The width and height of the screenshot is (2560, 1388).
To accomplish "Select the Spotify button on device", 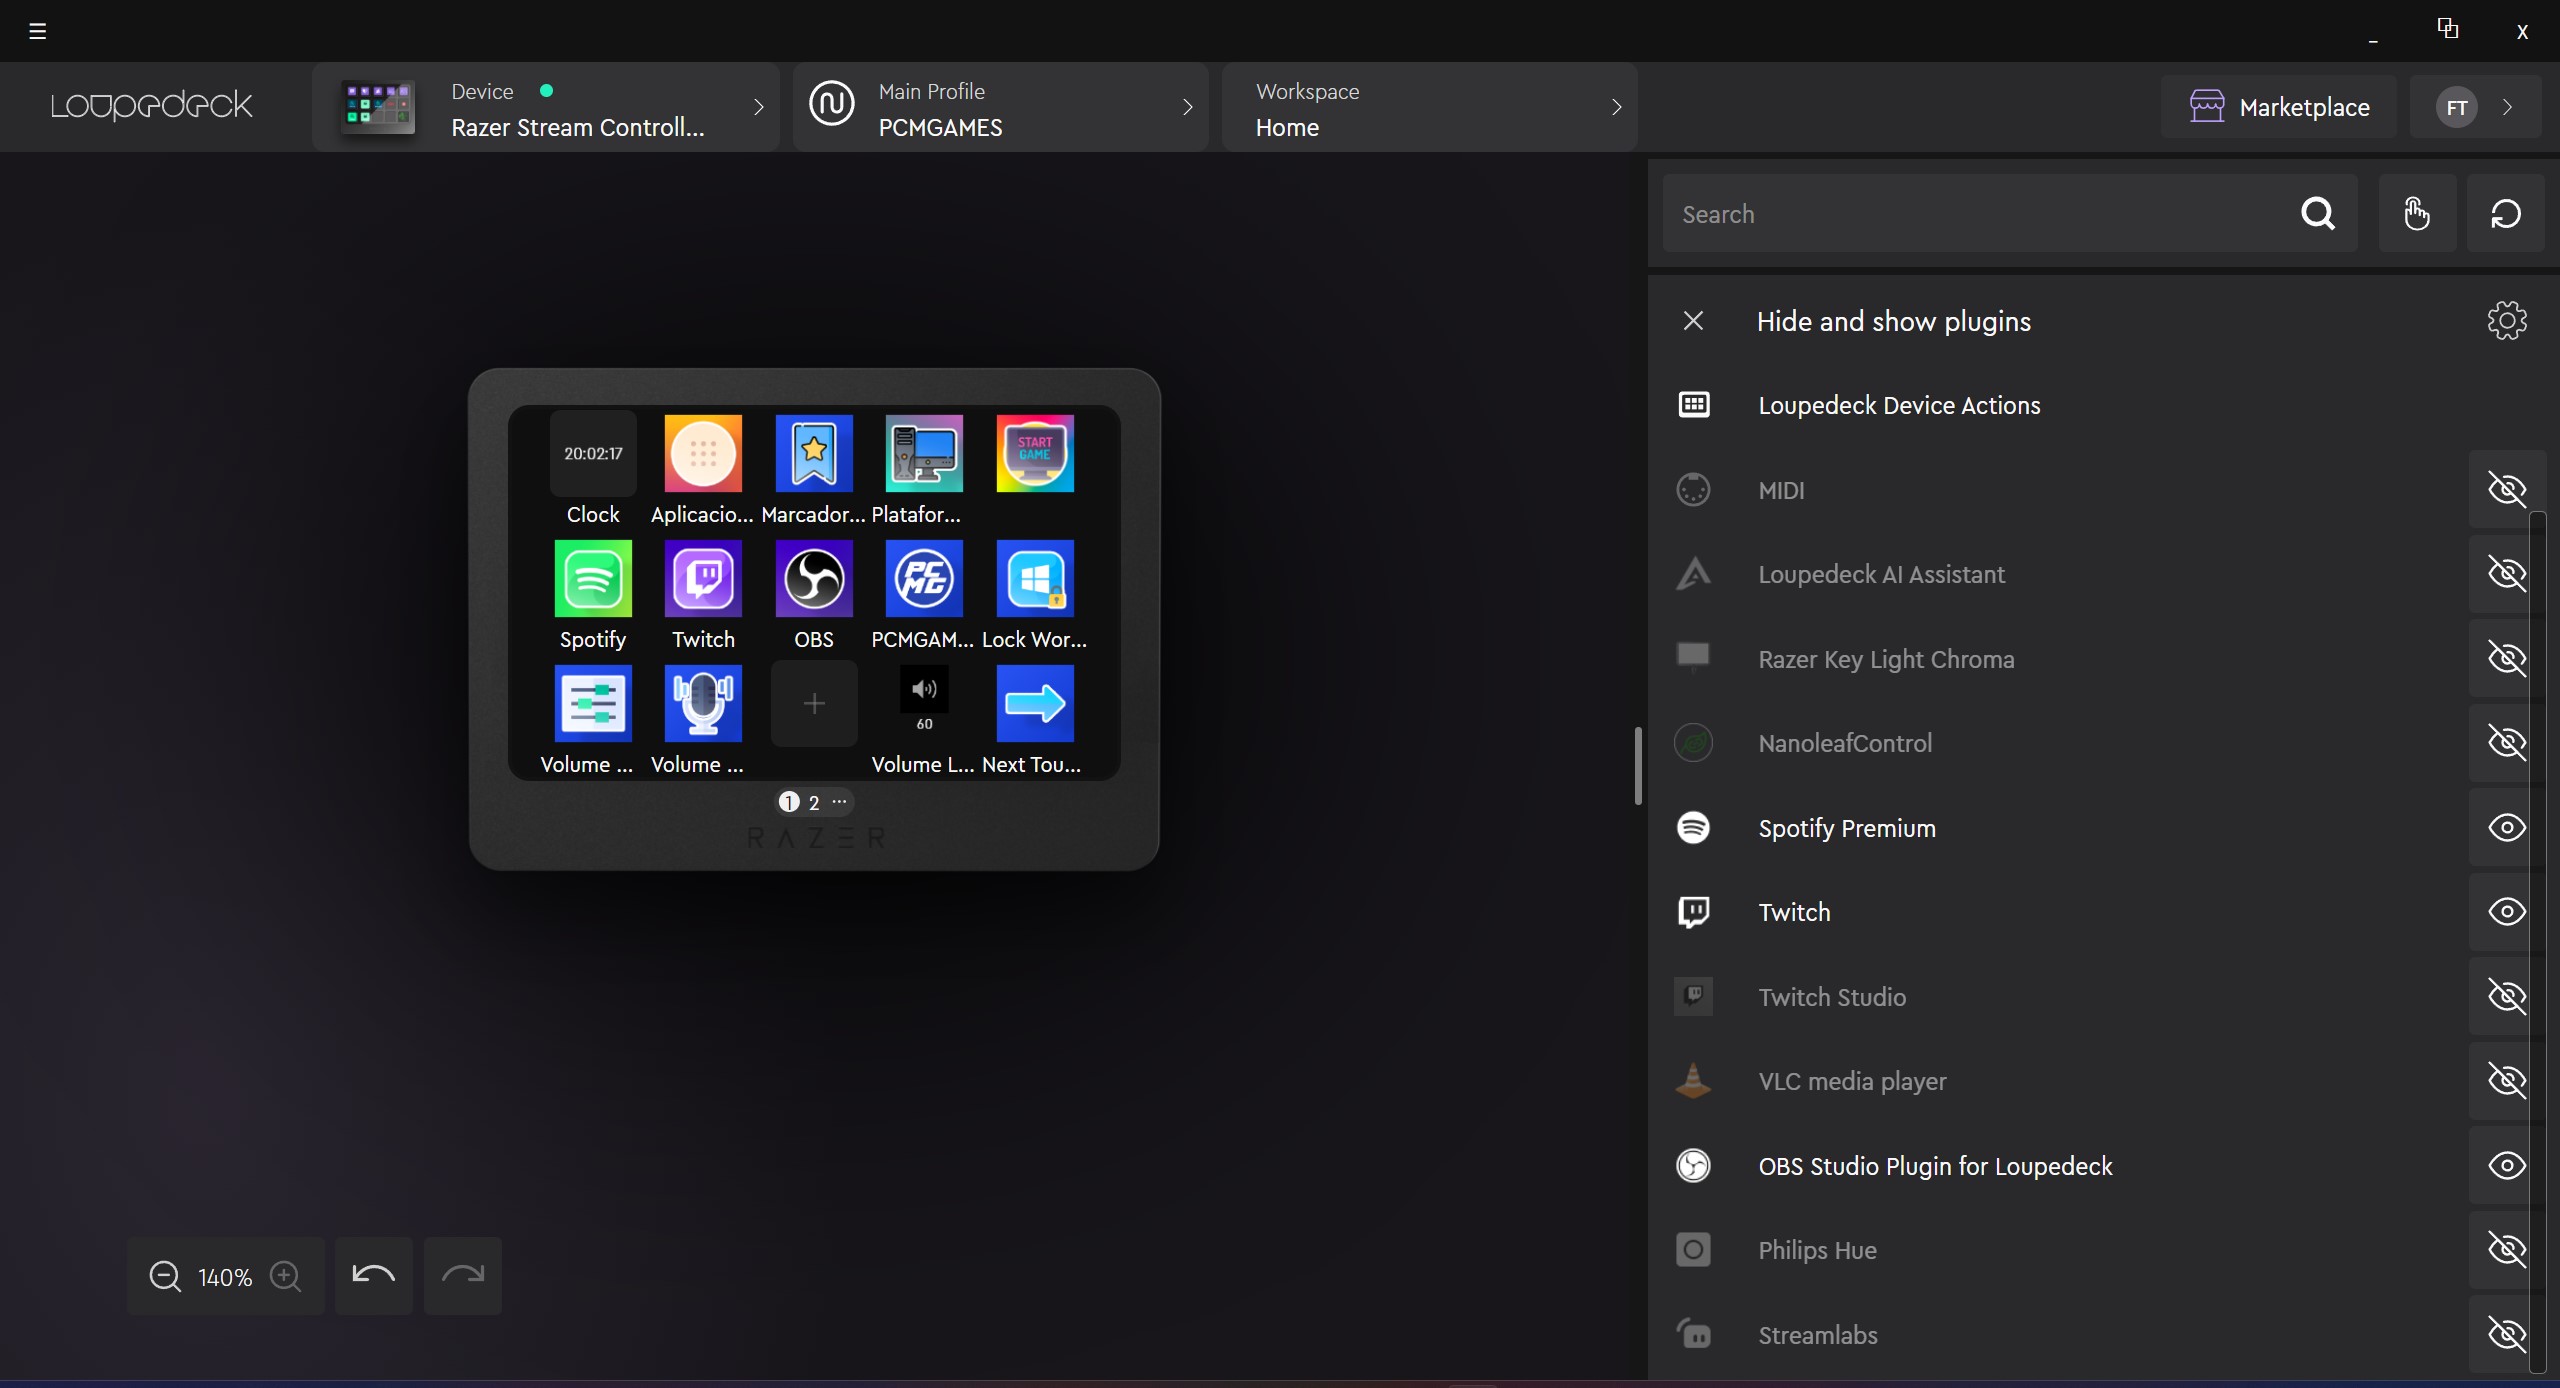I will (593, 578).
